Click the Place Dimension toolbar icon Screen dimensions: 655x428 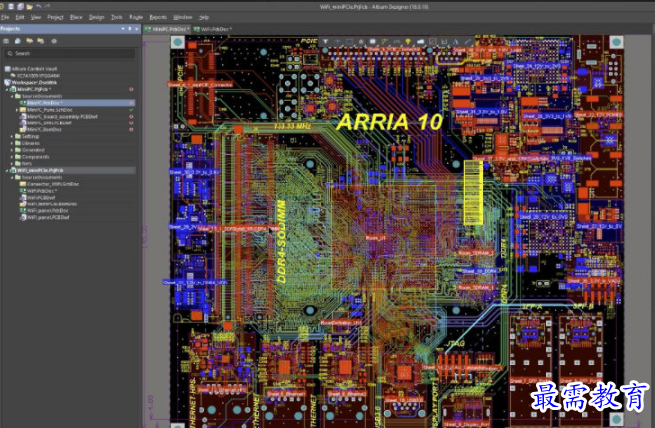tap(444, 41)
